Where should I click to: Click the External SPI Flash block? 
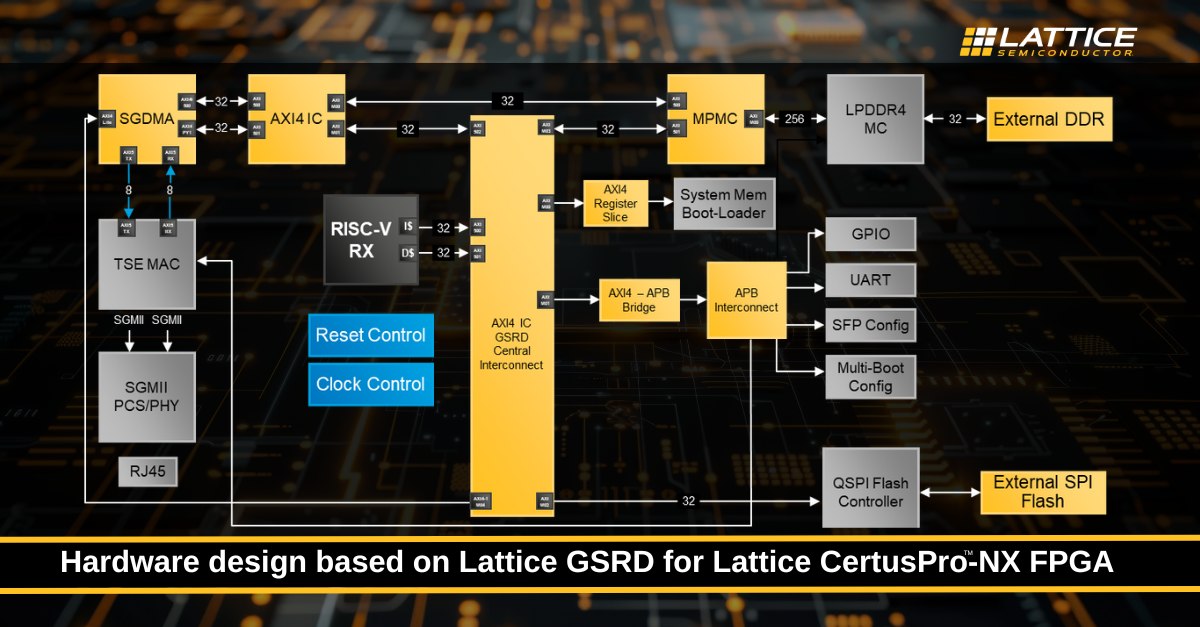1043,491
